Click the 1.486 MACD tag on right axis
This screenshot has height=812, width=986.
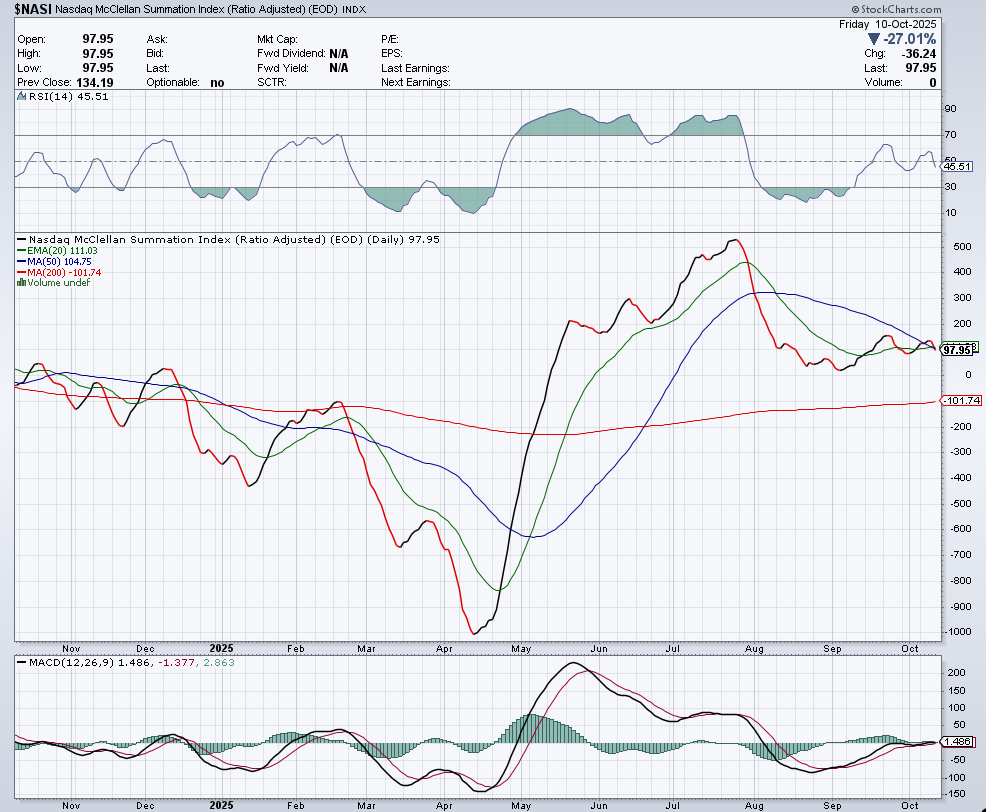(958, 742)
